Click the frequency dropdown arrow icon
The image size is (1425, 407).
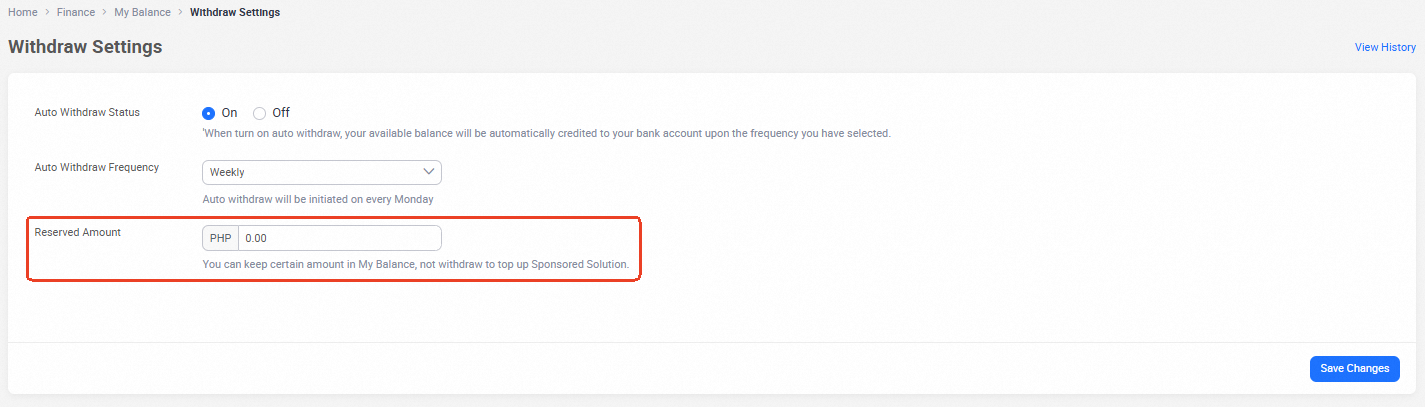pos(429,172)
